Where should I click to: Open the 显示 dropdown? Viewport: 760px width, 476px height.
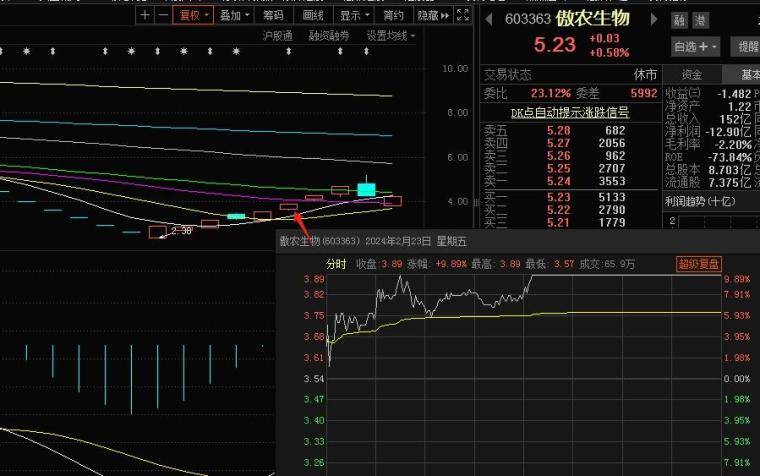click(x=354, y=16)
